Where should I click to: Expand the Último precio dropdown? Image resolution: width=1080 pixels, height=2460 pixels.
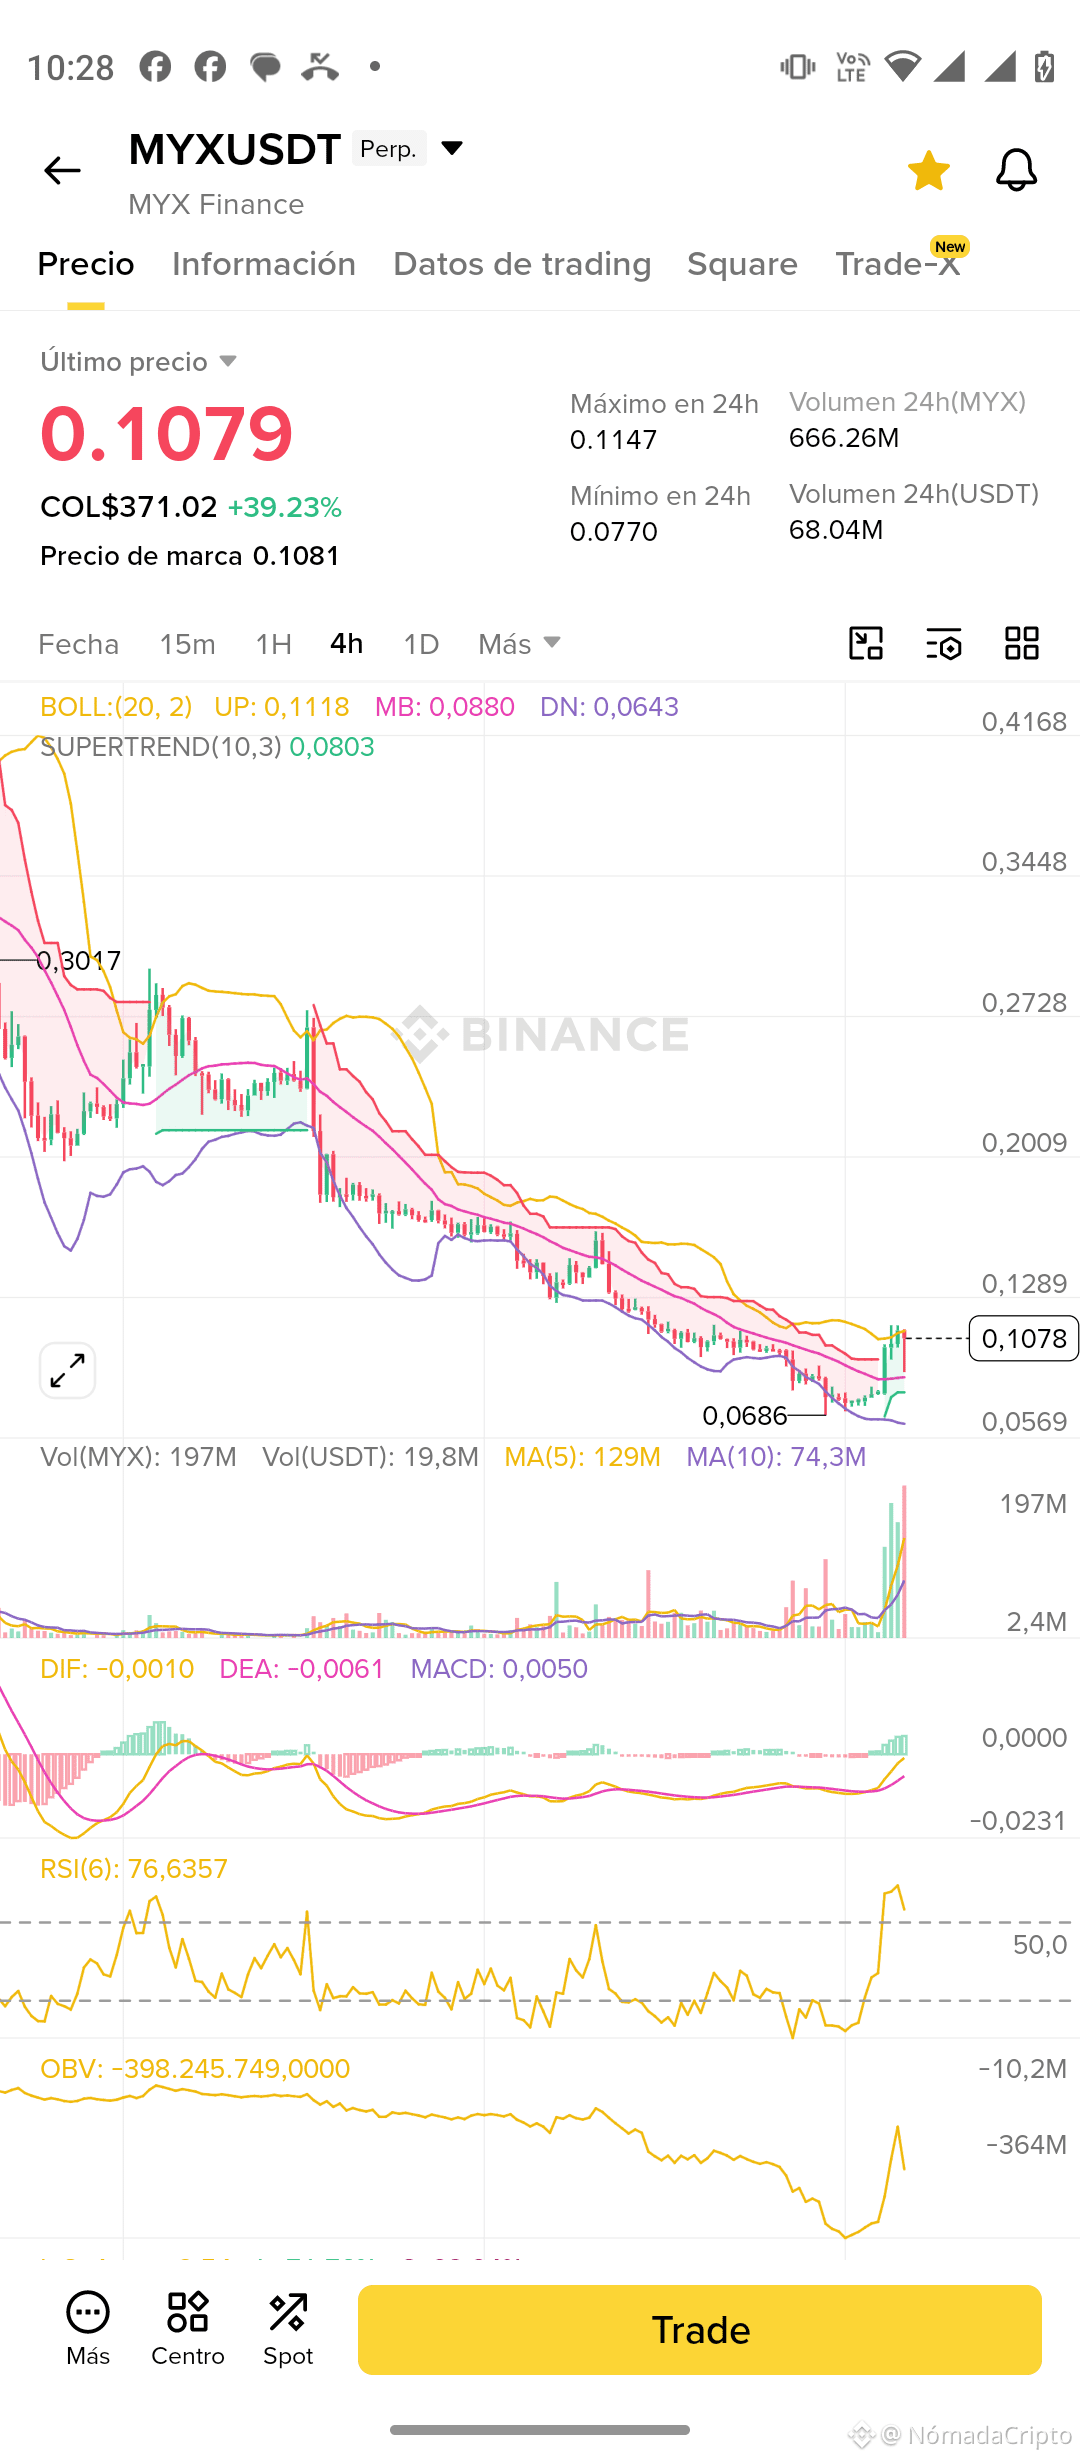pos(138,361)
